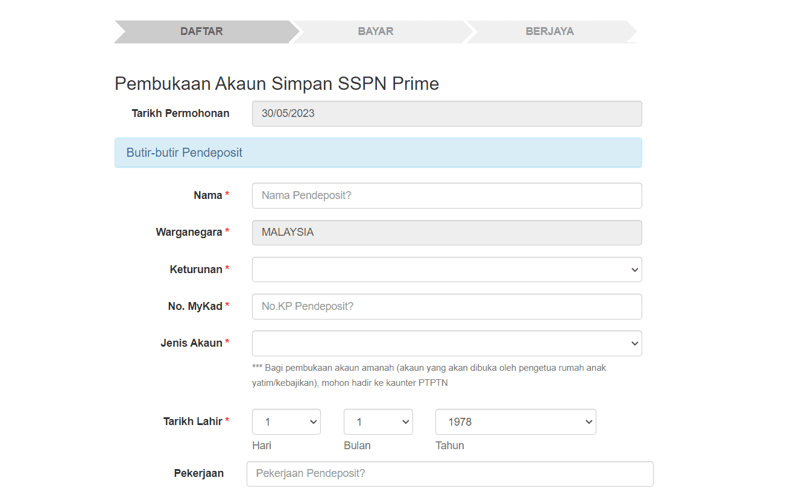This screenshot has width=802, height=495.
Task: Click the Tahun caption under year dropdown
Action: (450, 445)
